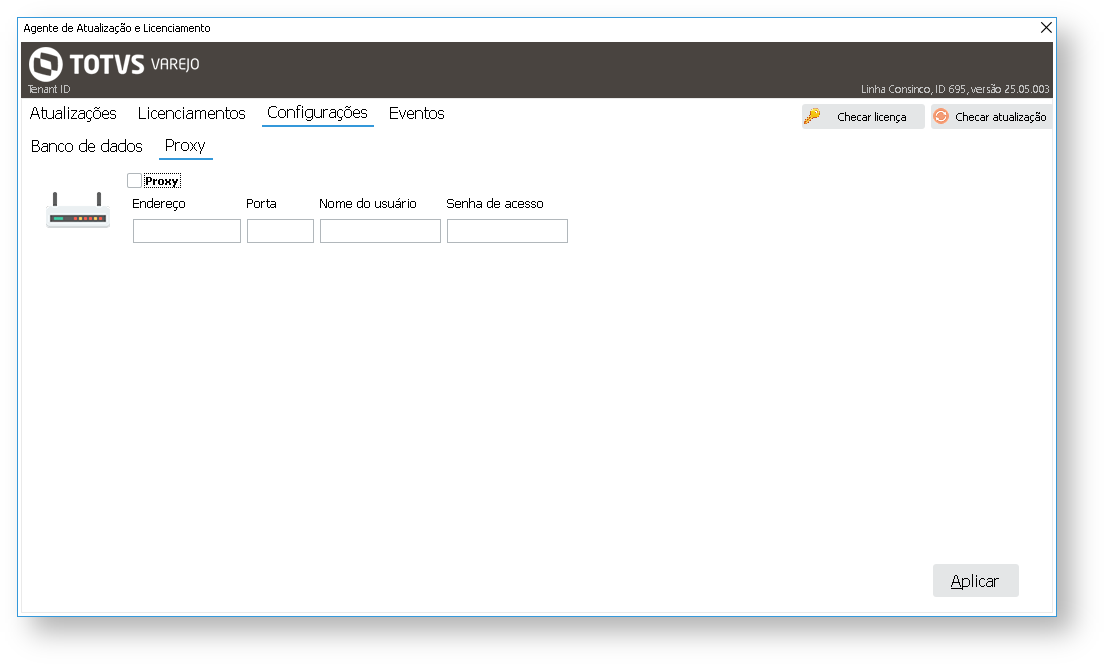The height and width of the screenshot is (665, 1105).
Task: Click the Checar atualização button
Action: 992,117
